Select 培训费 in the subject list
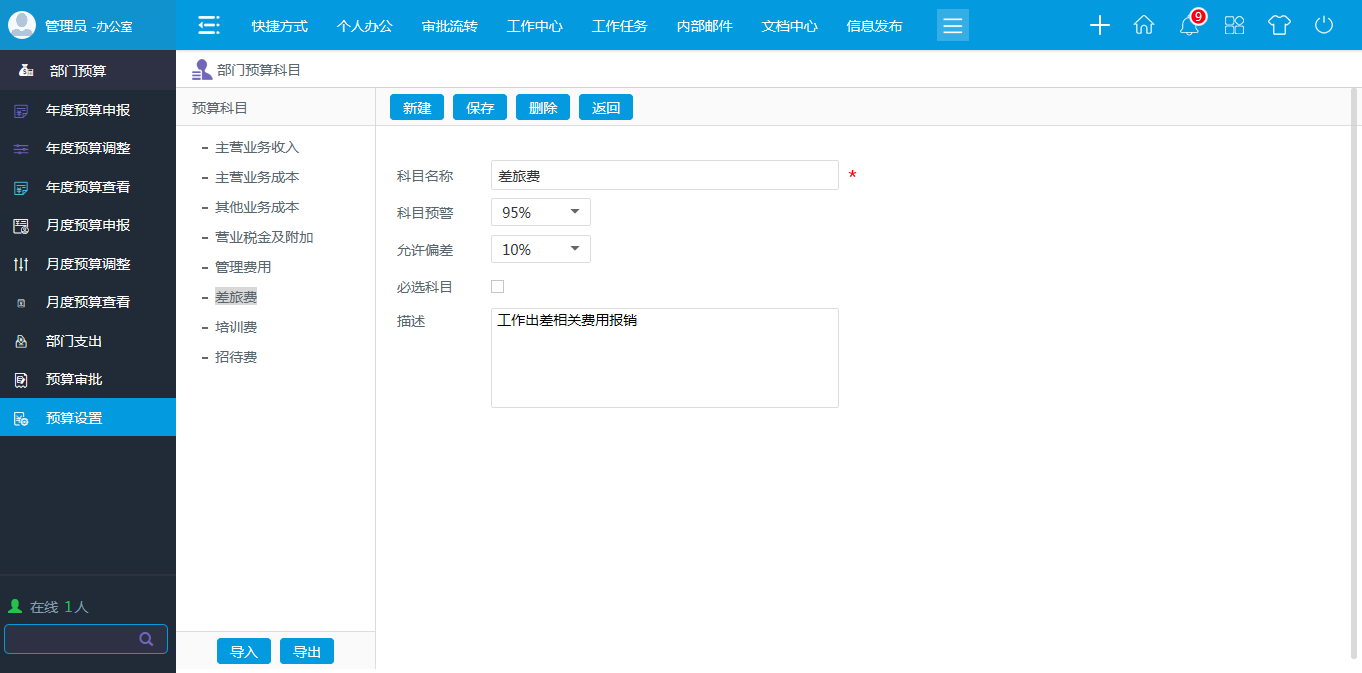The height and width of the screenshot is (673, 1362). click(x=238, y=326)
